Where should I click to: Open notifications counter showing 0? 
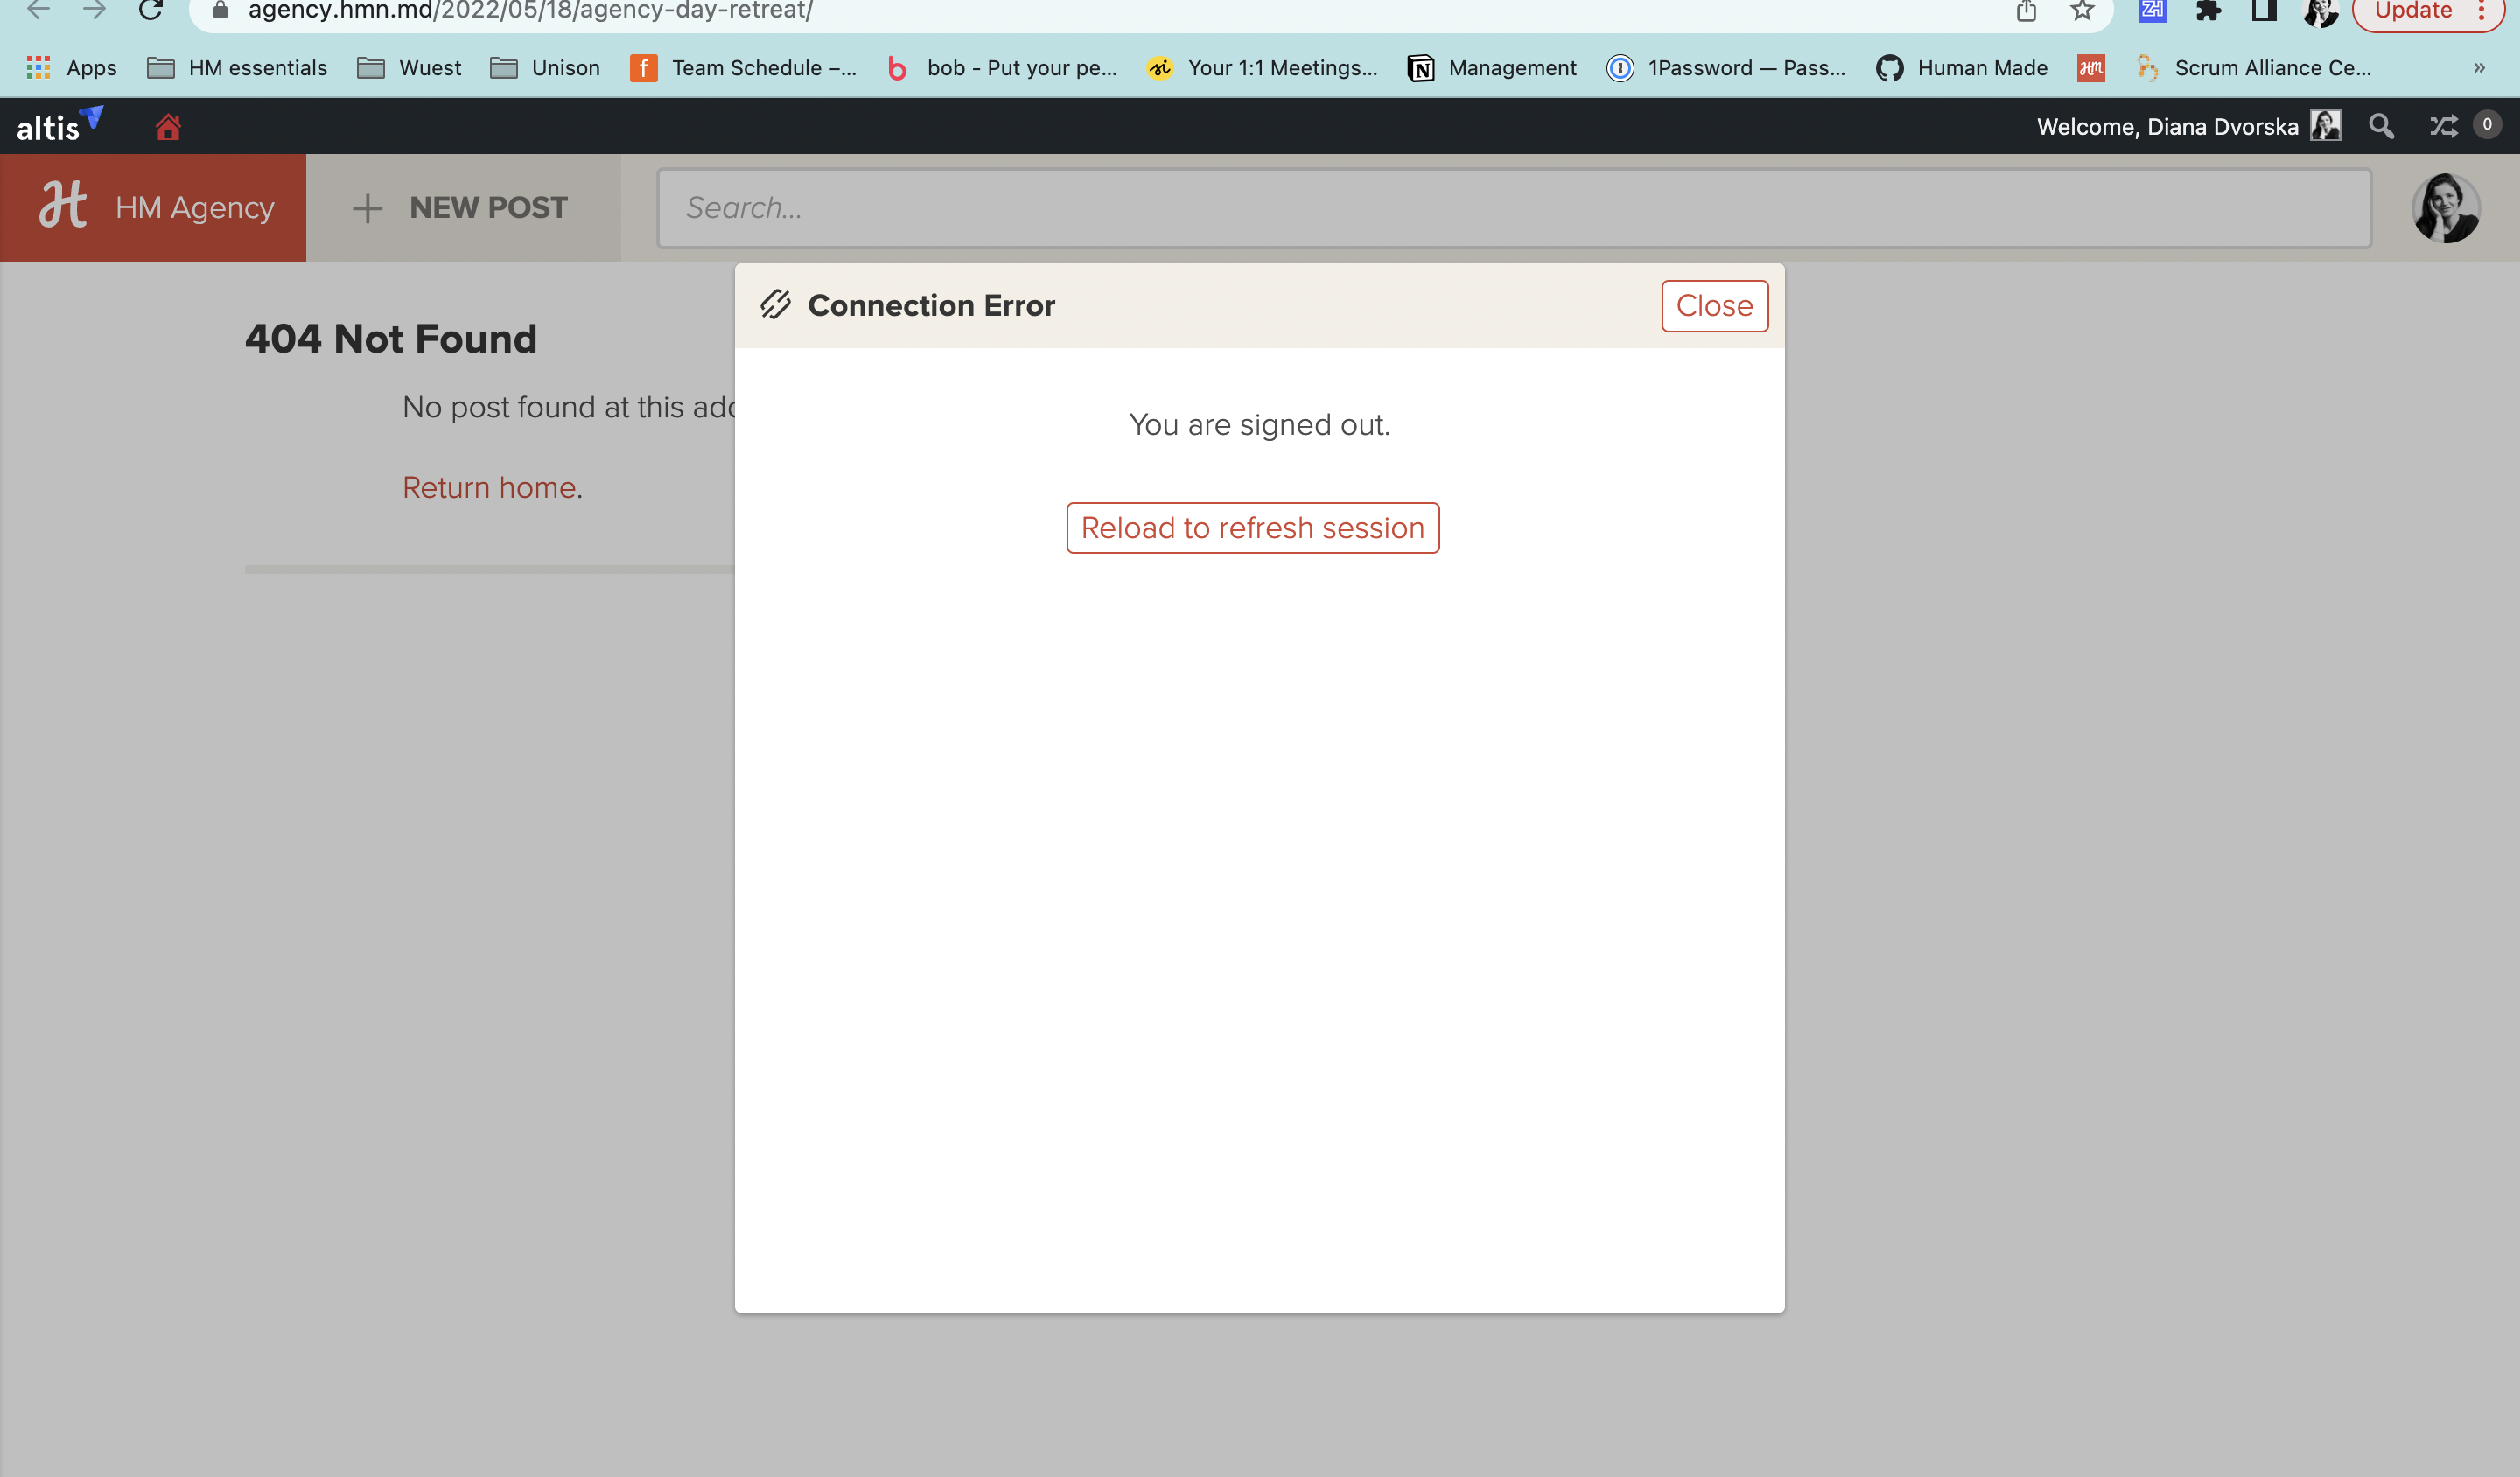pyautogui.click(x=2487, y=125)
